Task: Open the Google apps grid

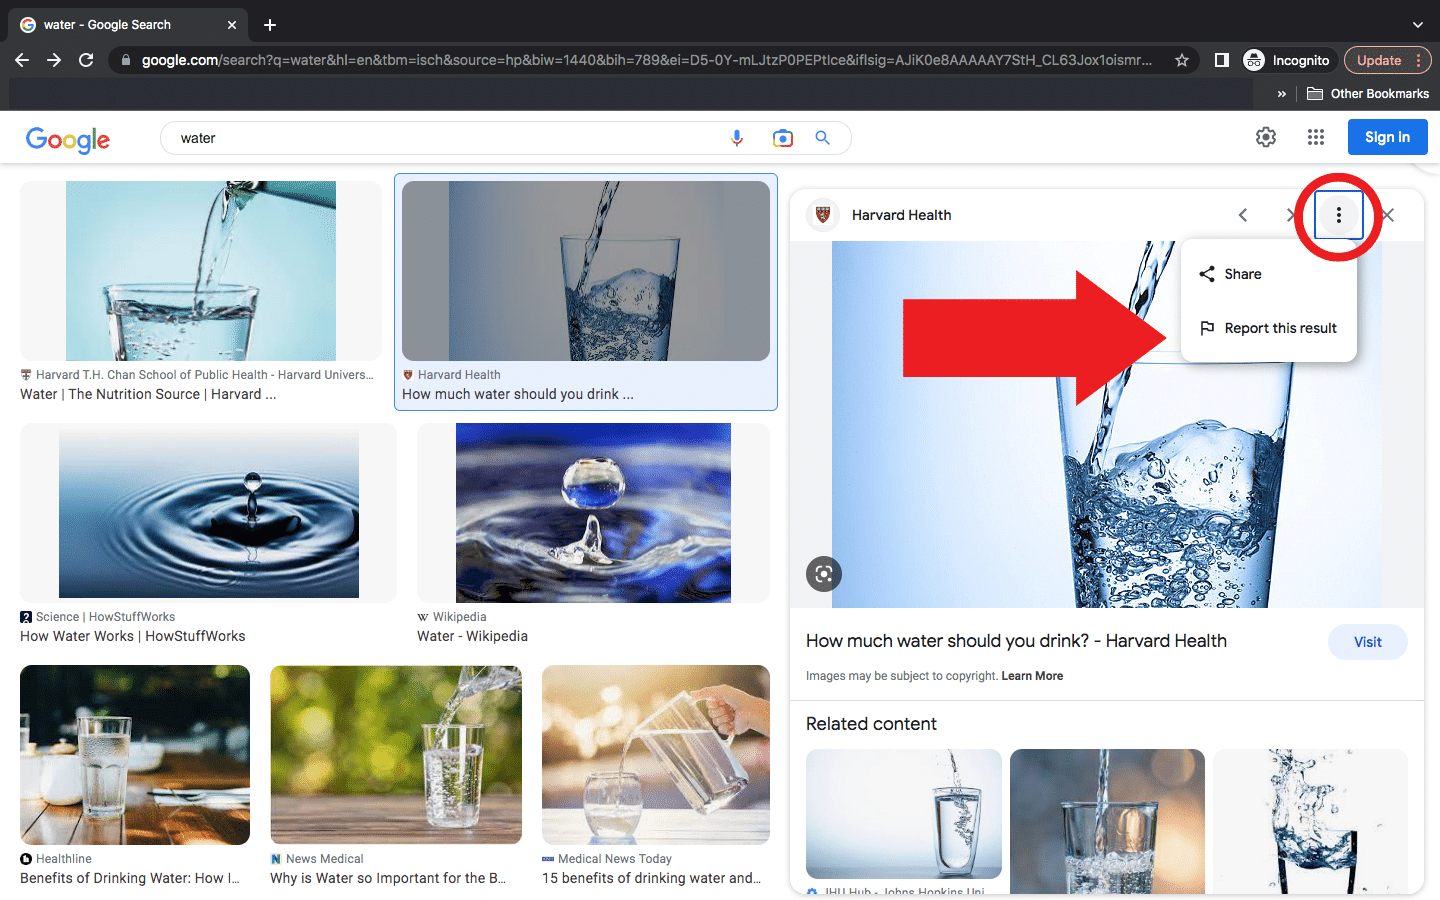Action: 1316,137
